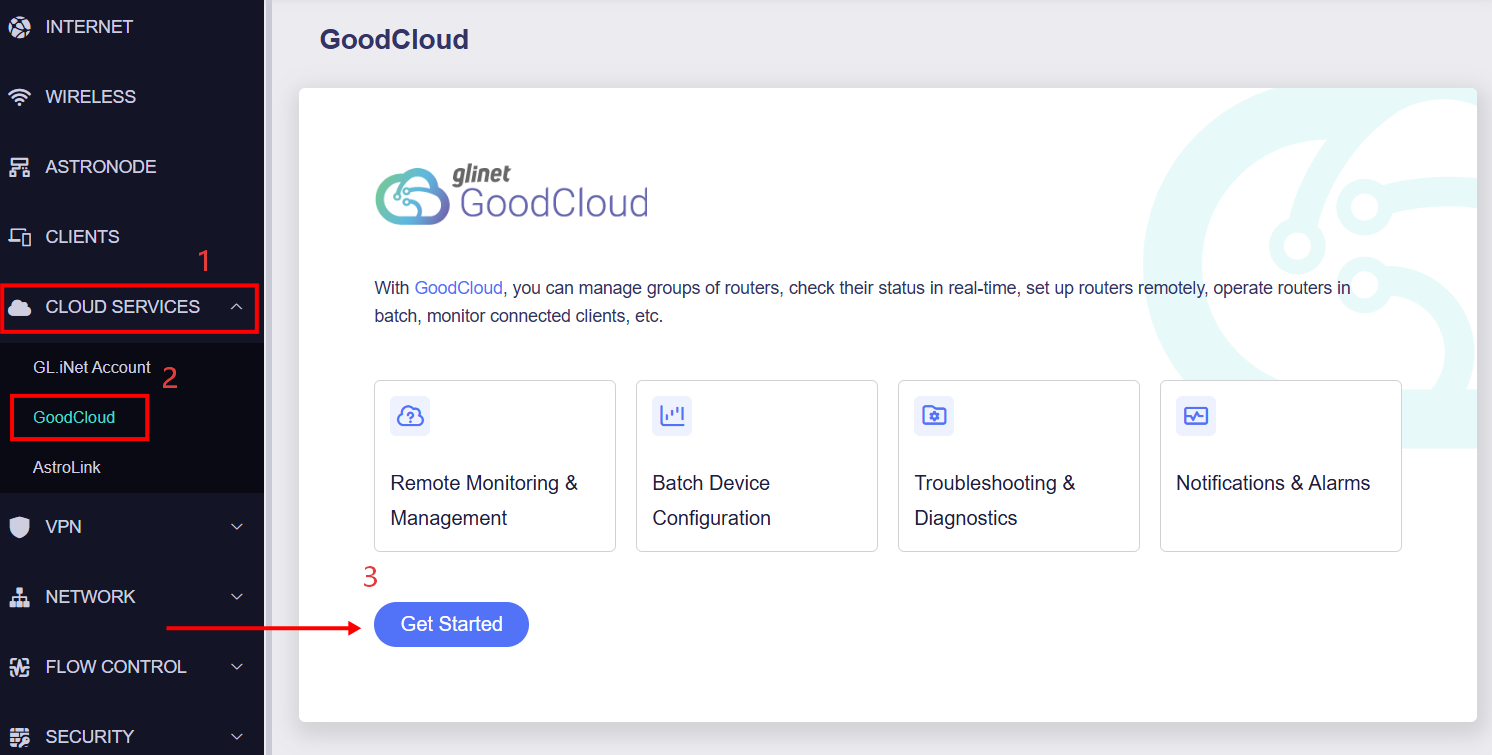Expand the VPN menu chevron
1492x755 pixels.
[x=237, y=527]
